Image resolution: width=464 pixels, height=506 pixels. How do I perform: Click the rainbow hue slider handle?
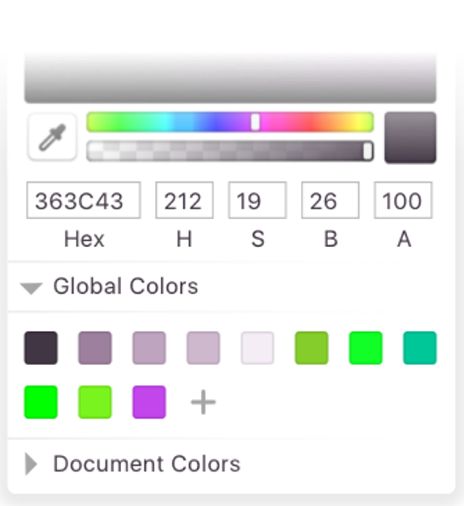click(255, 122)
